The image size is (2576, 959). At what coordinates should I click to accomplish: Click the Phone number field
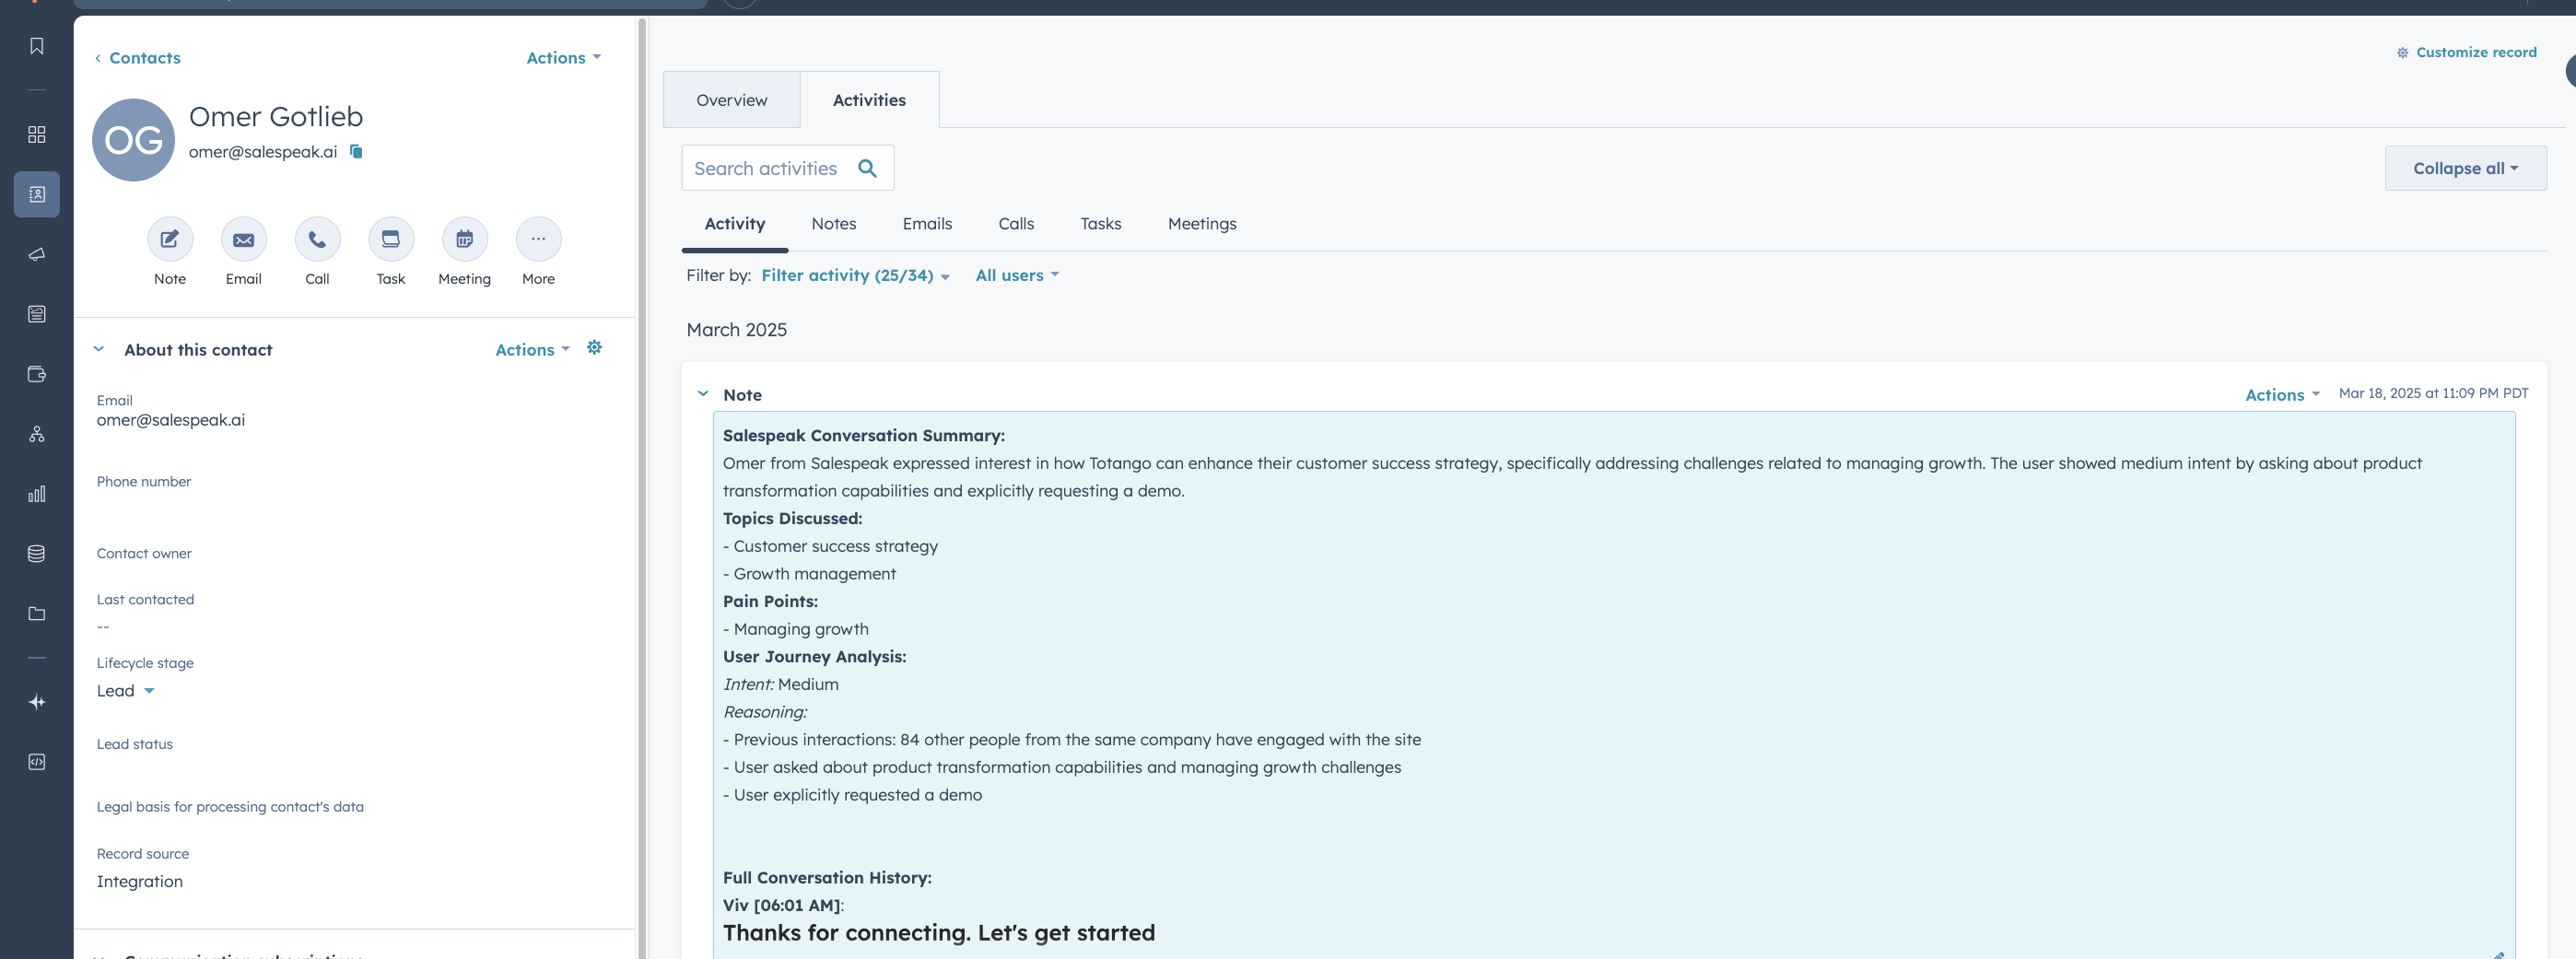click(x=353, y=493)
